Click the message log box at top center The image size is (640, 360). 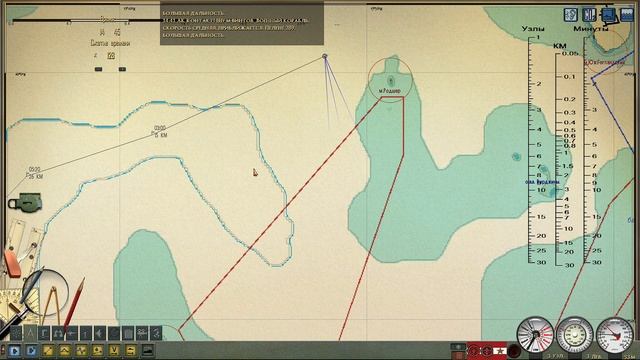[242, 24]
